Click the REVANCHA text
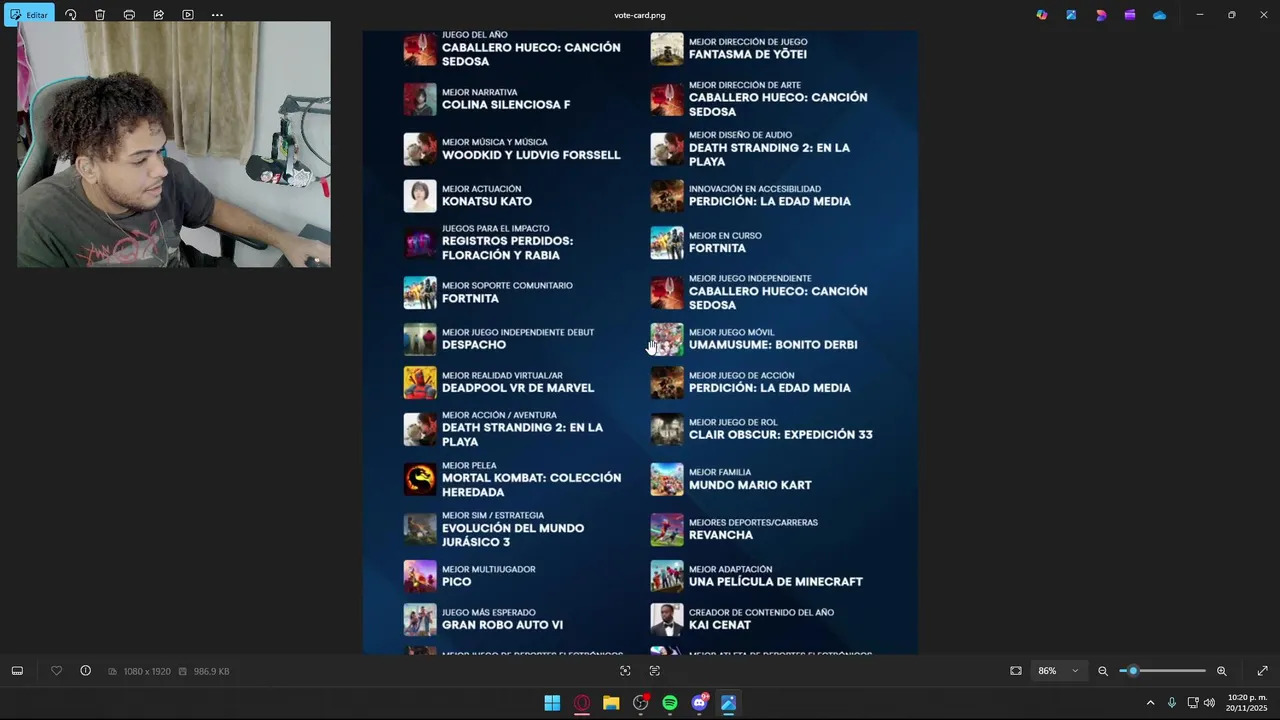Viewport: 1280px width, 720px height. pos(721,535)
